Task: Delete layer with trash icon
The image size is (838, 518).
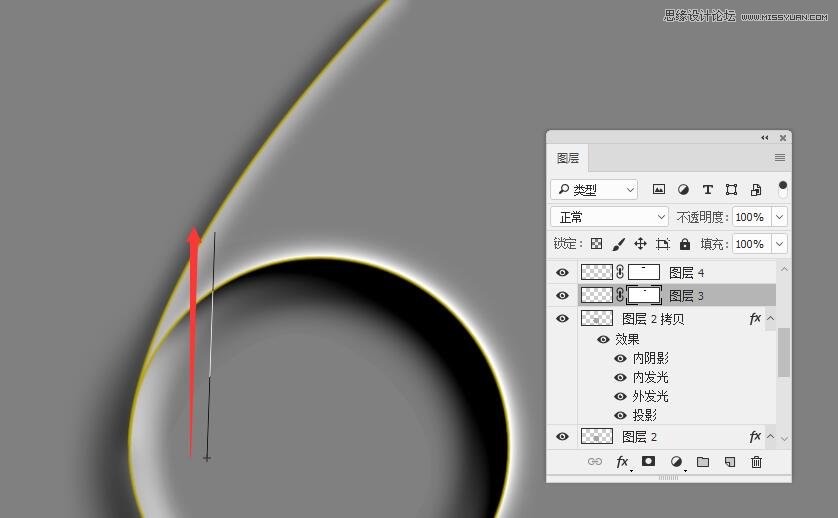Action: (756, 462)
